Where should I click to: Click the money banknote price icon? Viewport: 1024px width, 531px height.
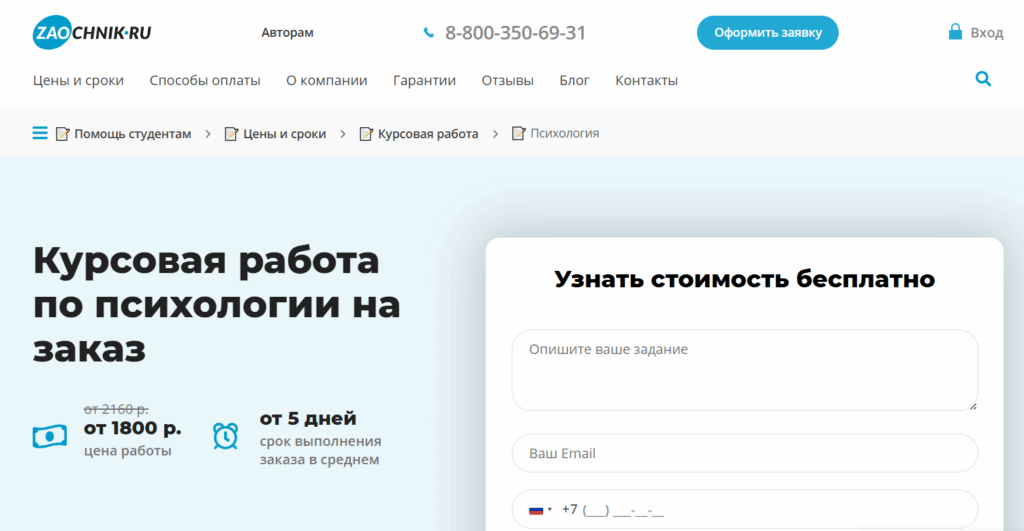pyautogui.click(x=50, y=436)
